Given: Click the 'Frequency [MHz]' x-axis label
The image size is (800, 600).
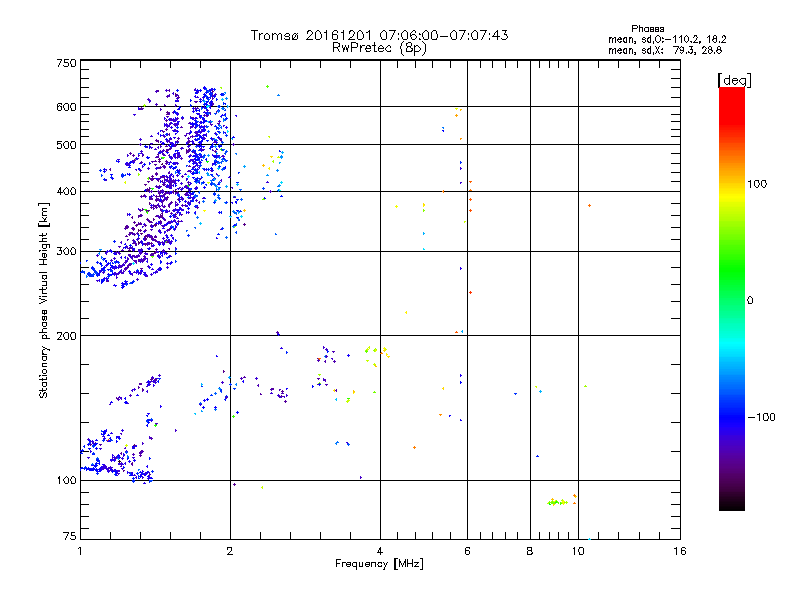Looking at the screenshot, I should pos(379,564).
